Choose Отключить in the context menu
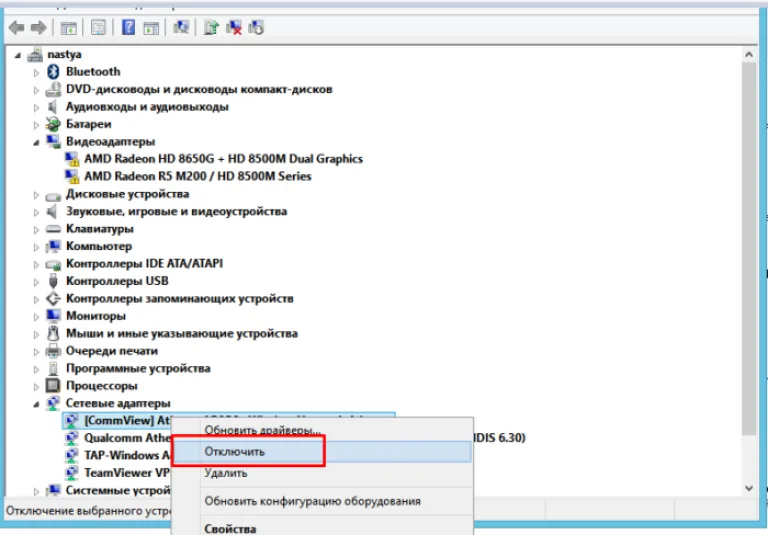Viewport: 768px width, 535px height. [322, 452]
